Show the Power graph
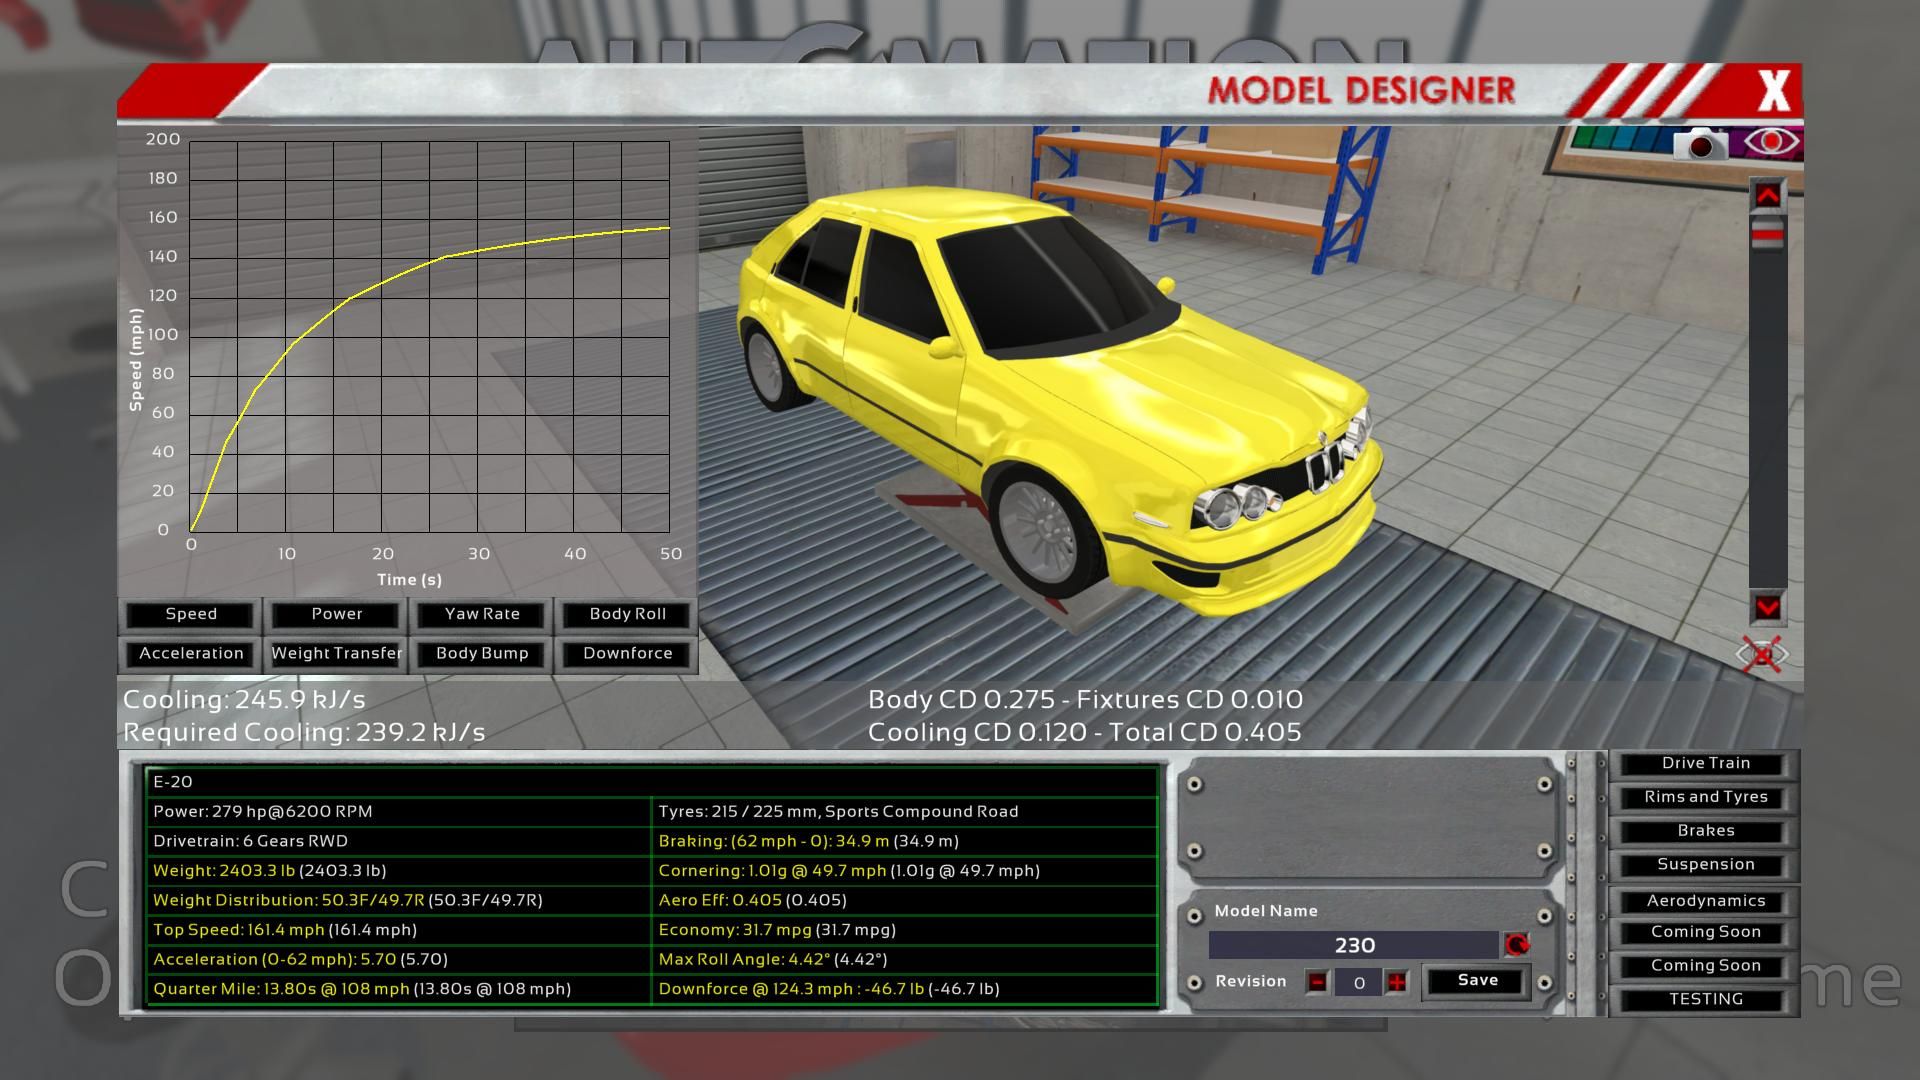 337,614
